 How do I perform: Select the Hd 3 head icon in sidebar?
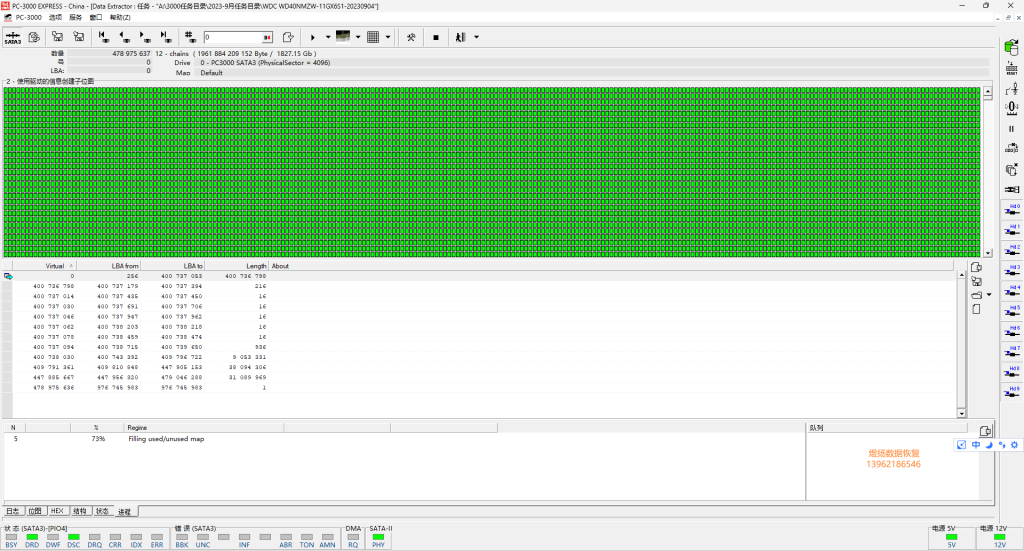pyautogui.click(x=1012, y=270)
